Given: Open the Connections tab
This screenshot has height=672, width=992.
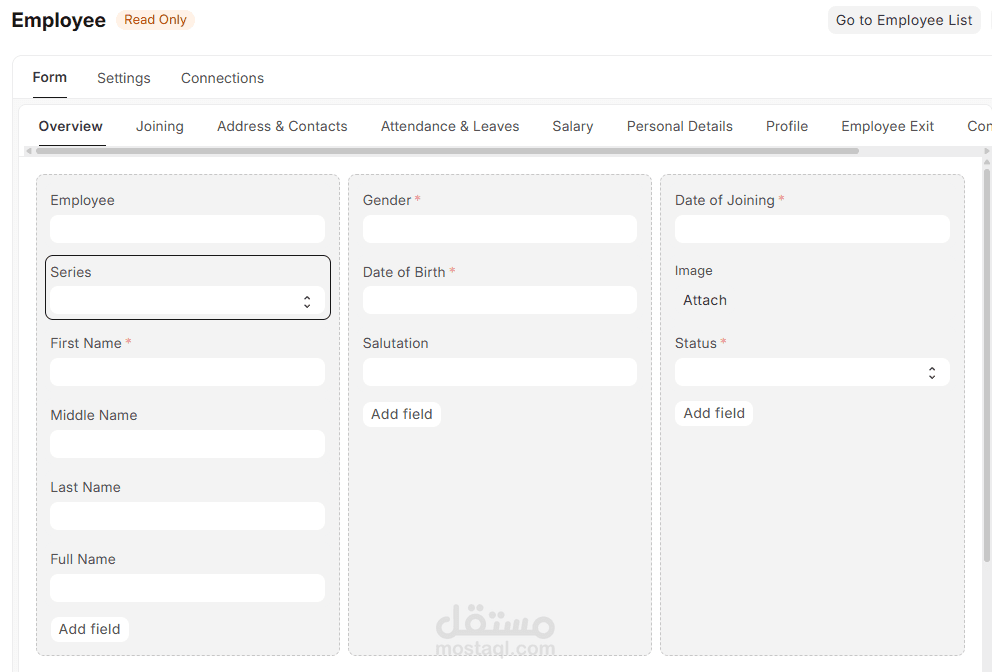Looking at the screenshot, I should click(x=222, y=78).
